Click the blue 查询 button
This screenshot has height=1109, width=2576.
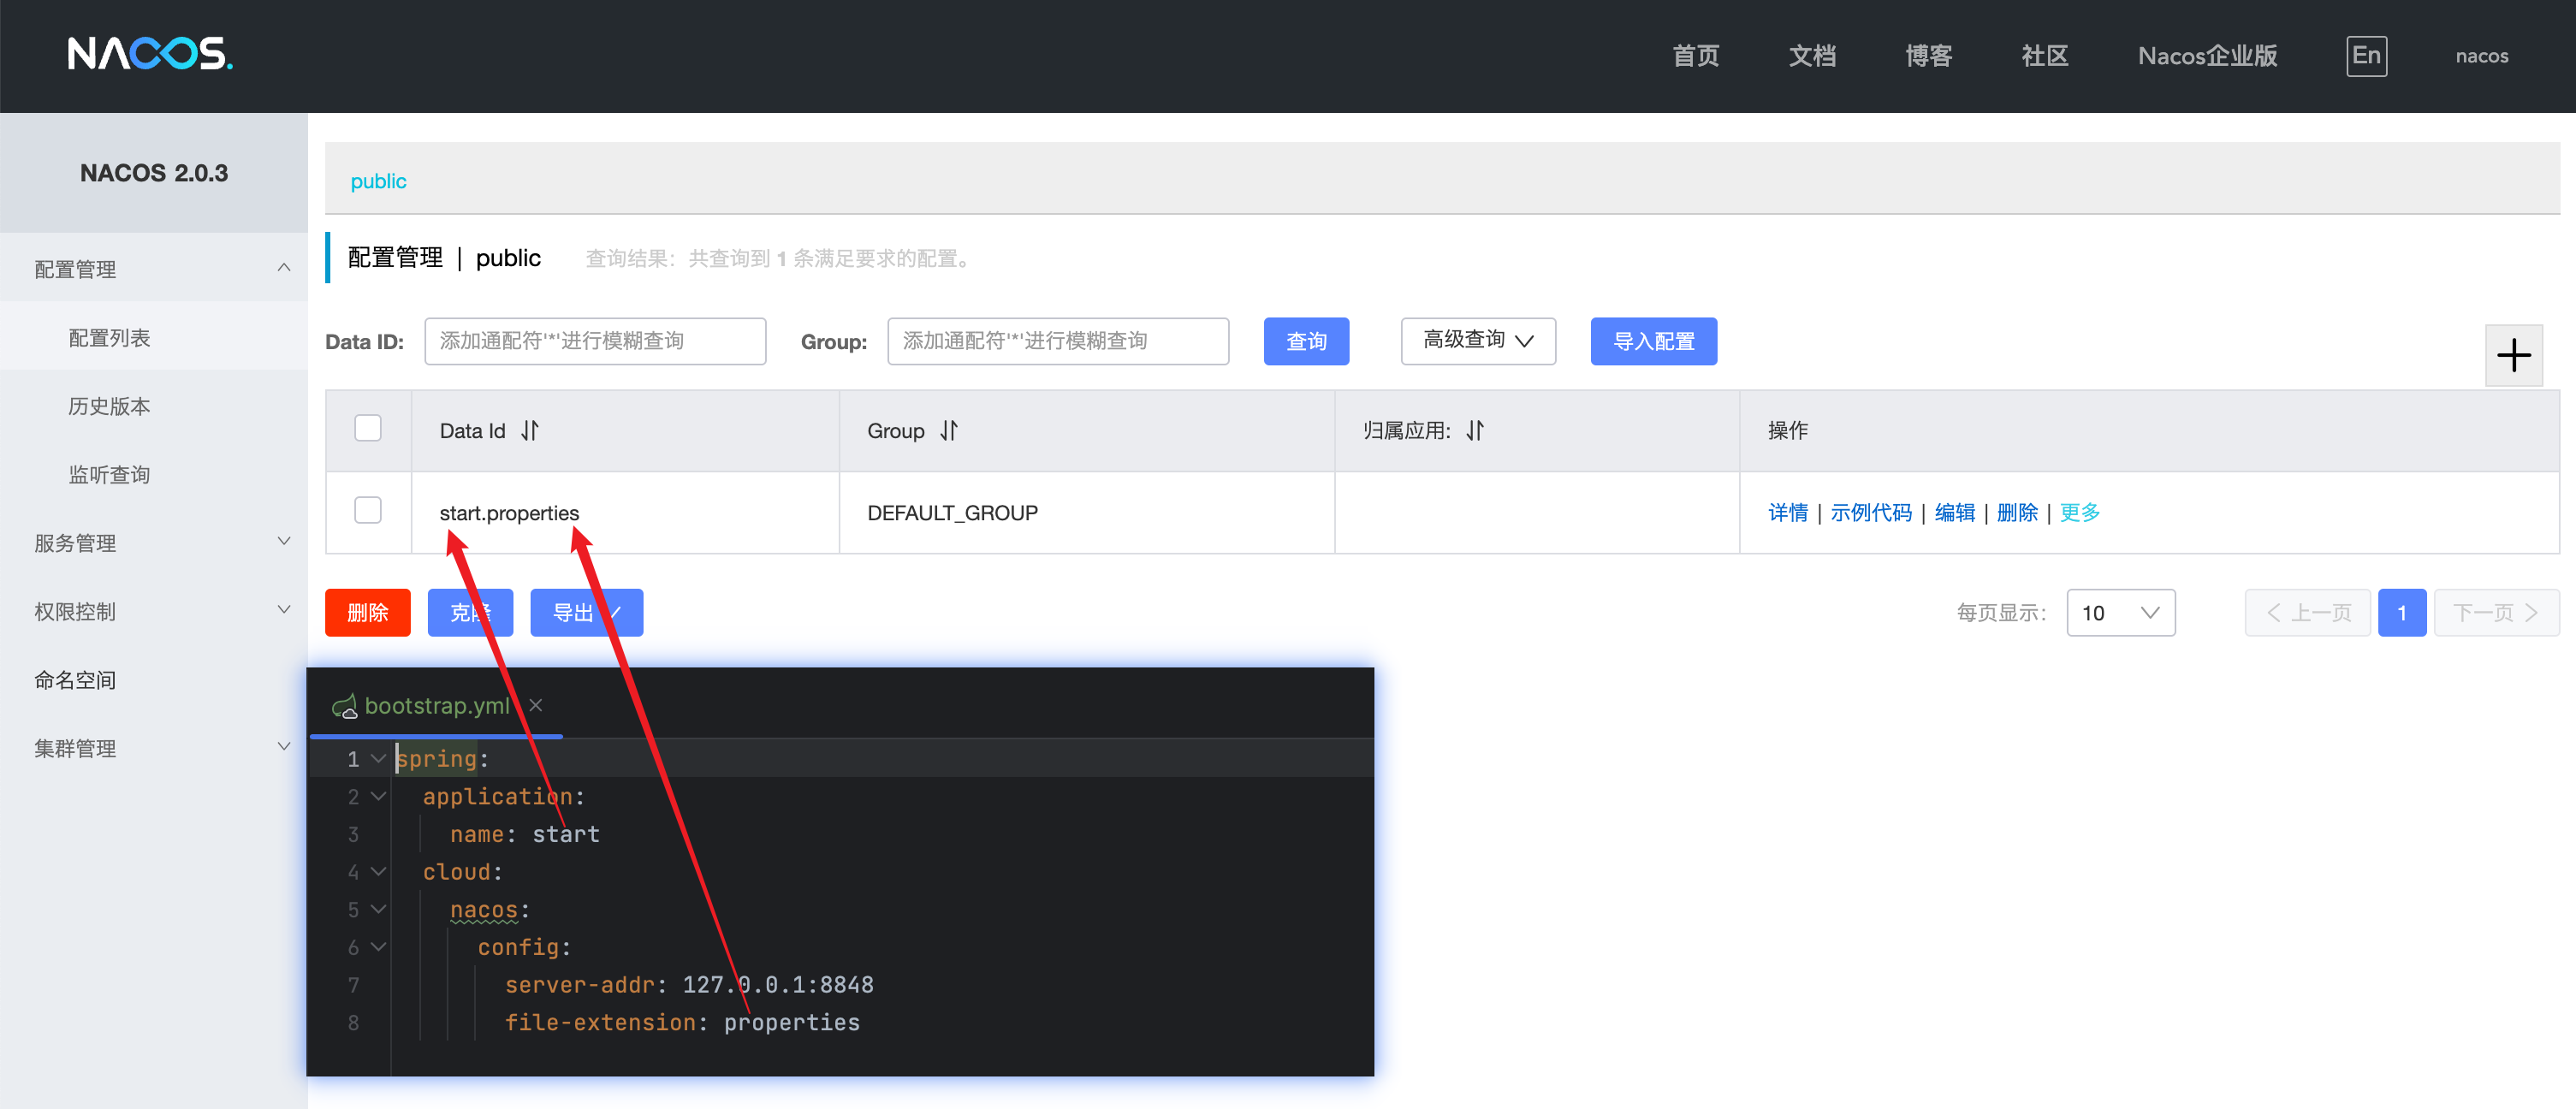[x=1305, y=341]
